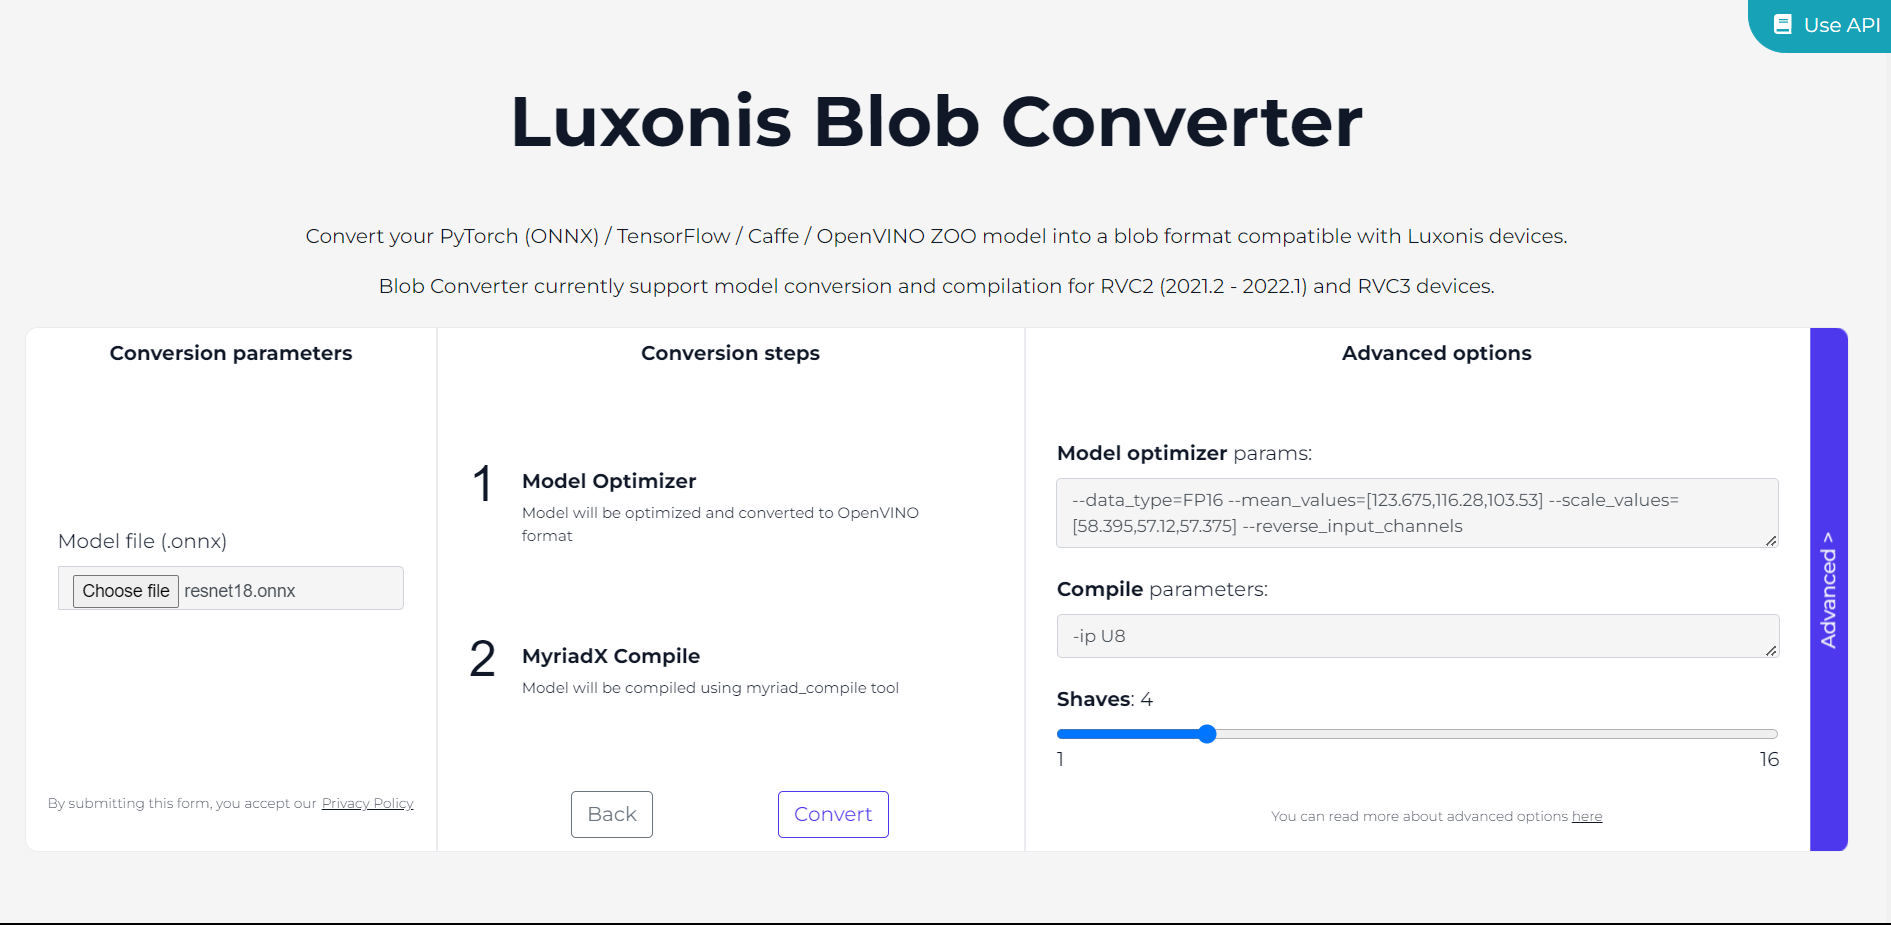This screenshot has width=1891, height=925.
Task: Click the Luxonis Blob Converter title
Action: [936, 122]
